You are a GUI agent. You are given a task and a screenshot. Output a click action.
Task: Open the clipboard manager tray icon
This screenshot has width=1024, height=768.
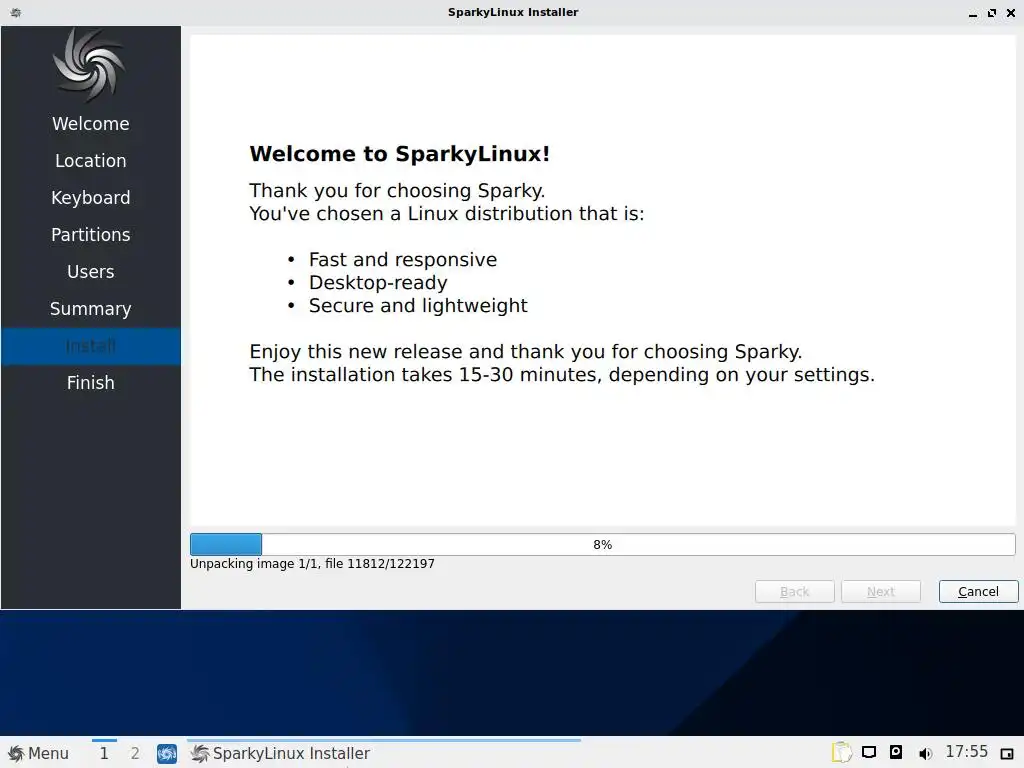(x=842, y=752)
